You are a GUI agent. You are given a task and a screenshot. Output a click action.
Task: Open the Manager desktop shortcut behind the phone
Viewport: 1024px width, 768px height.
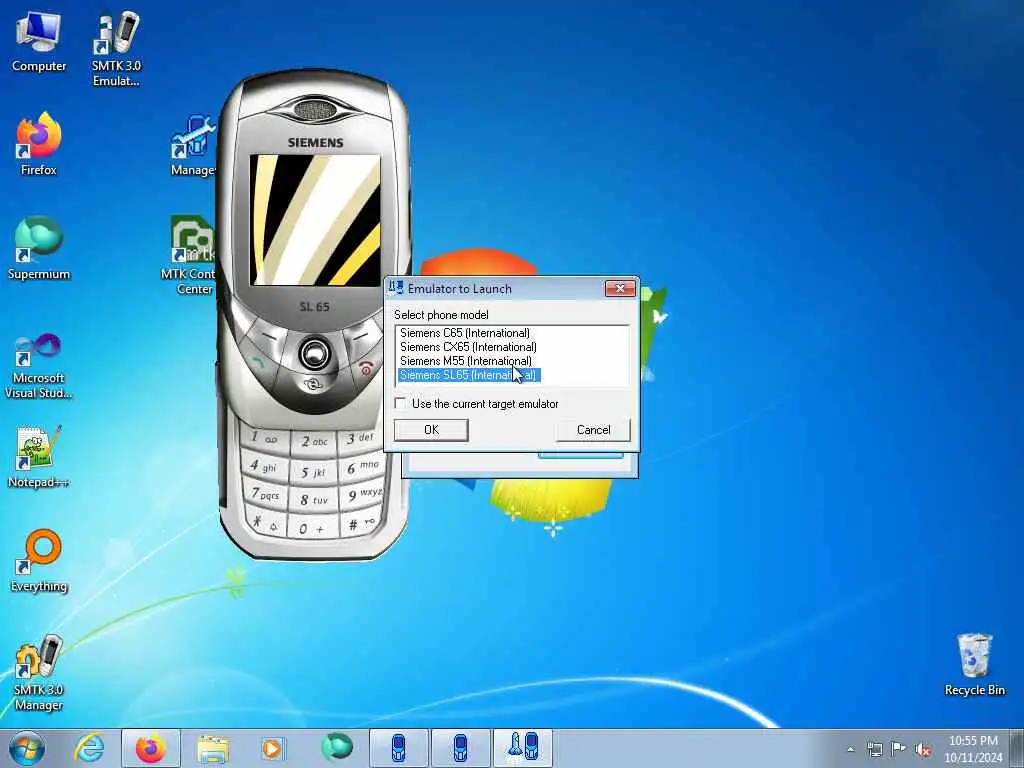[193, 145]
